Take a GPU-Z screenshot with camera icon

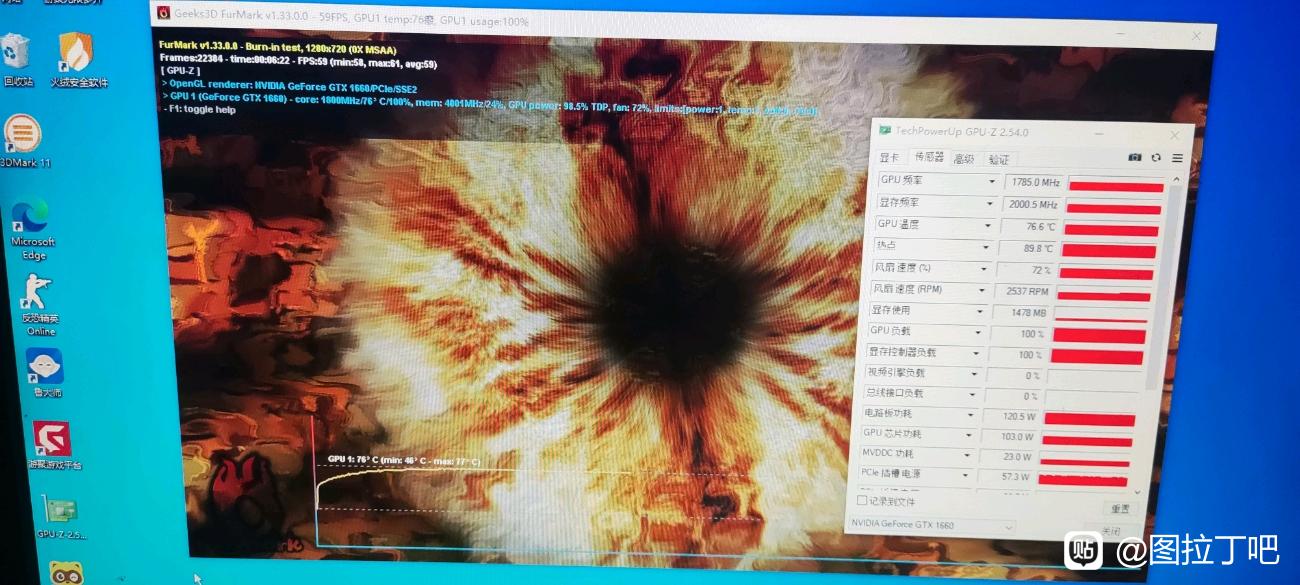[1135, 157]
